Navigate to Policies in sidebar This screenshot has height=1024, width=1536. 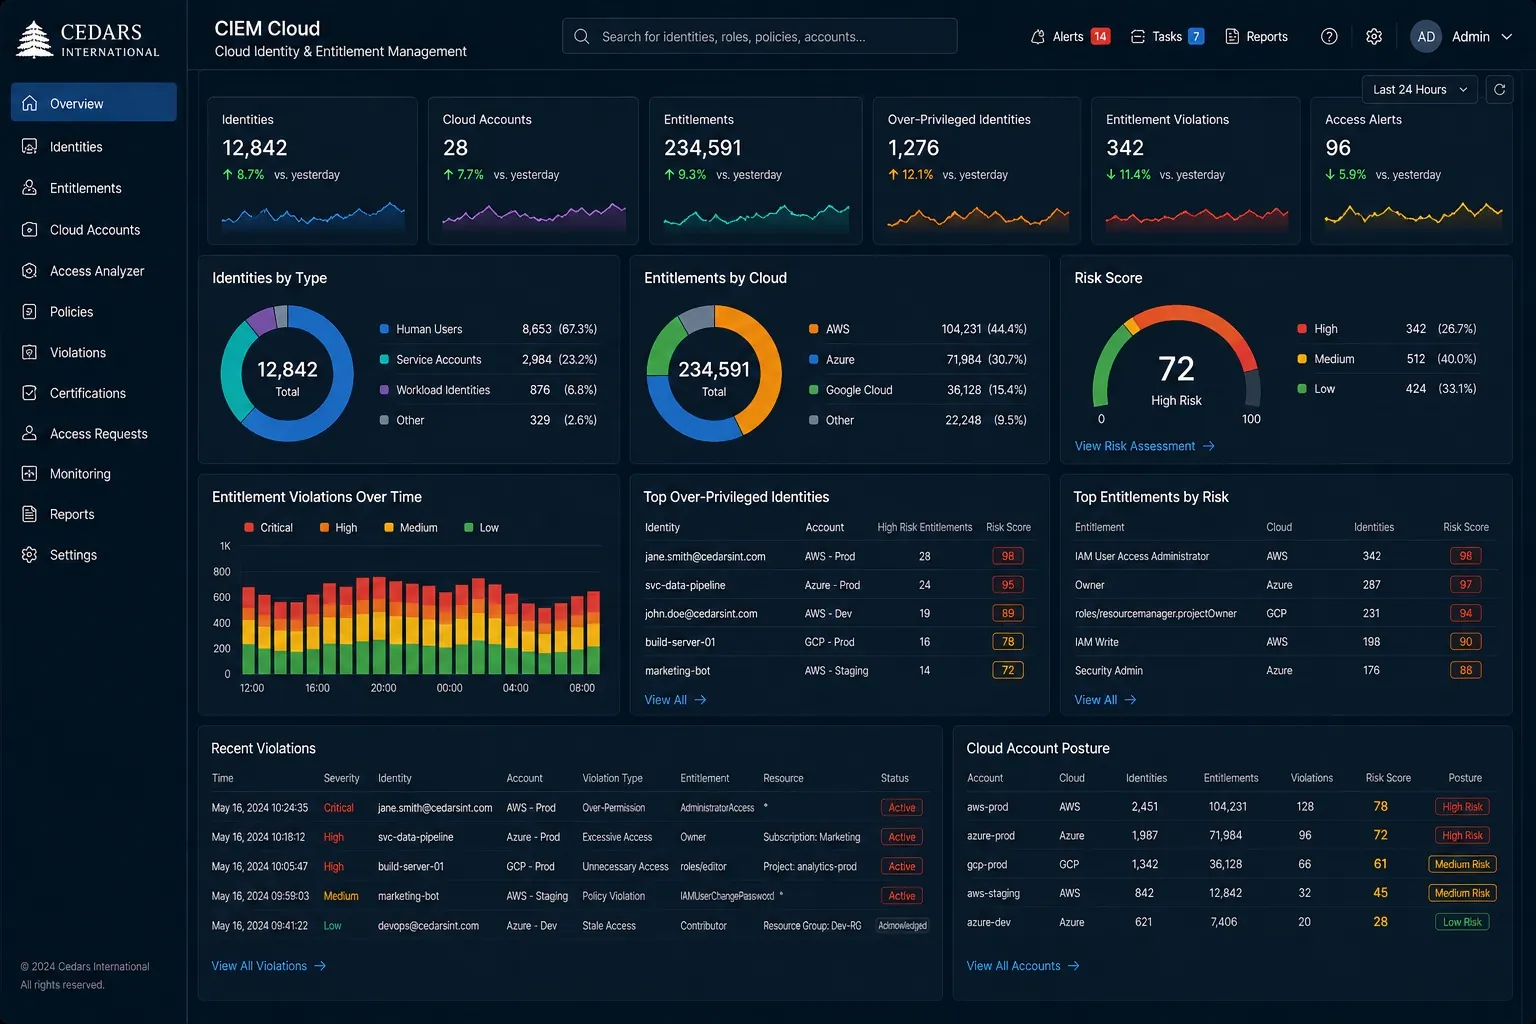click(x=93, y=311)
